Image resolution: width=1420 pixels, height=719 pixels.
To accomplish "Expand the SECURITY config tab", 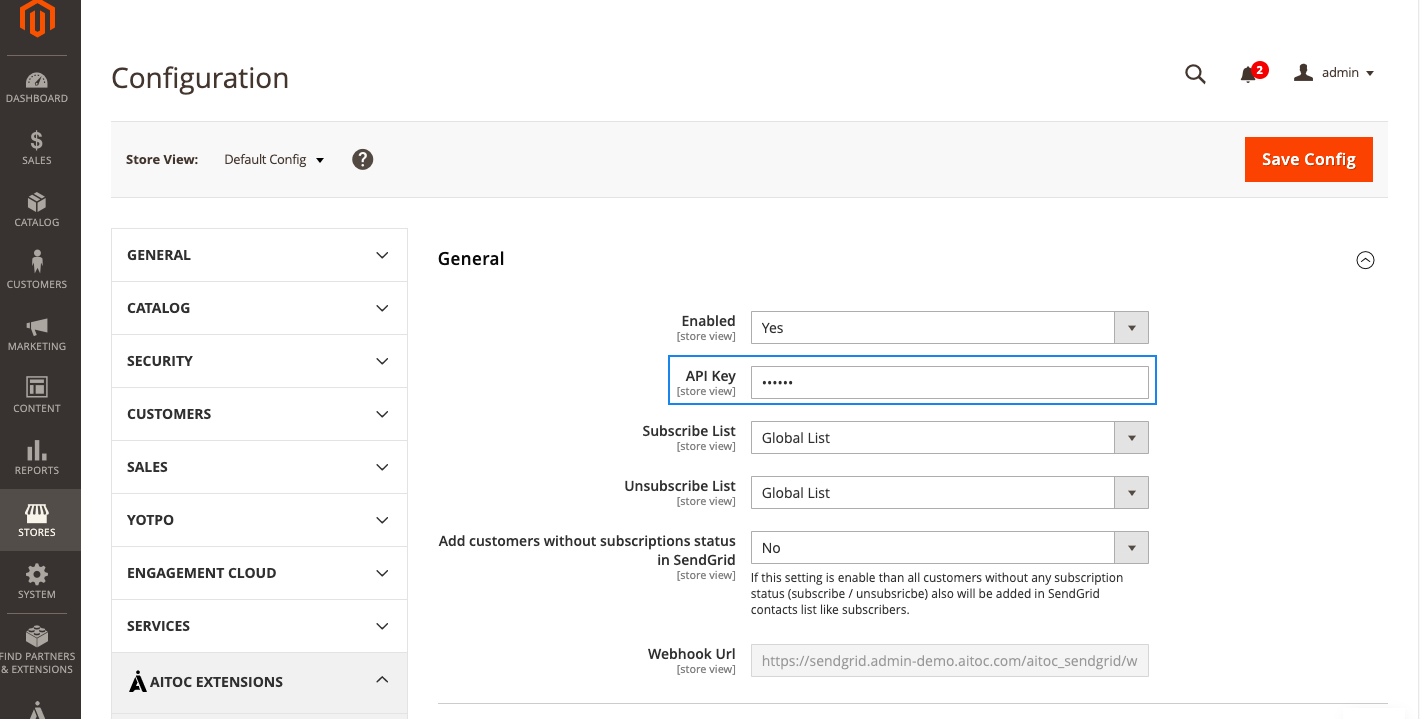I will pyautogui.click(x=259, y=361).
